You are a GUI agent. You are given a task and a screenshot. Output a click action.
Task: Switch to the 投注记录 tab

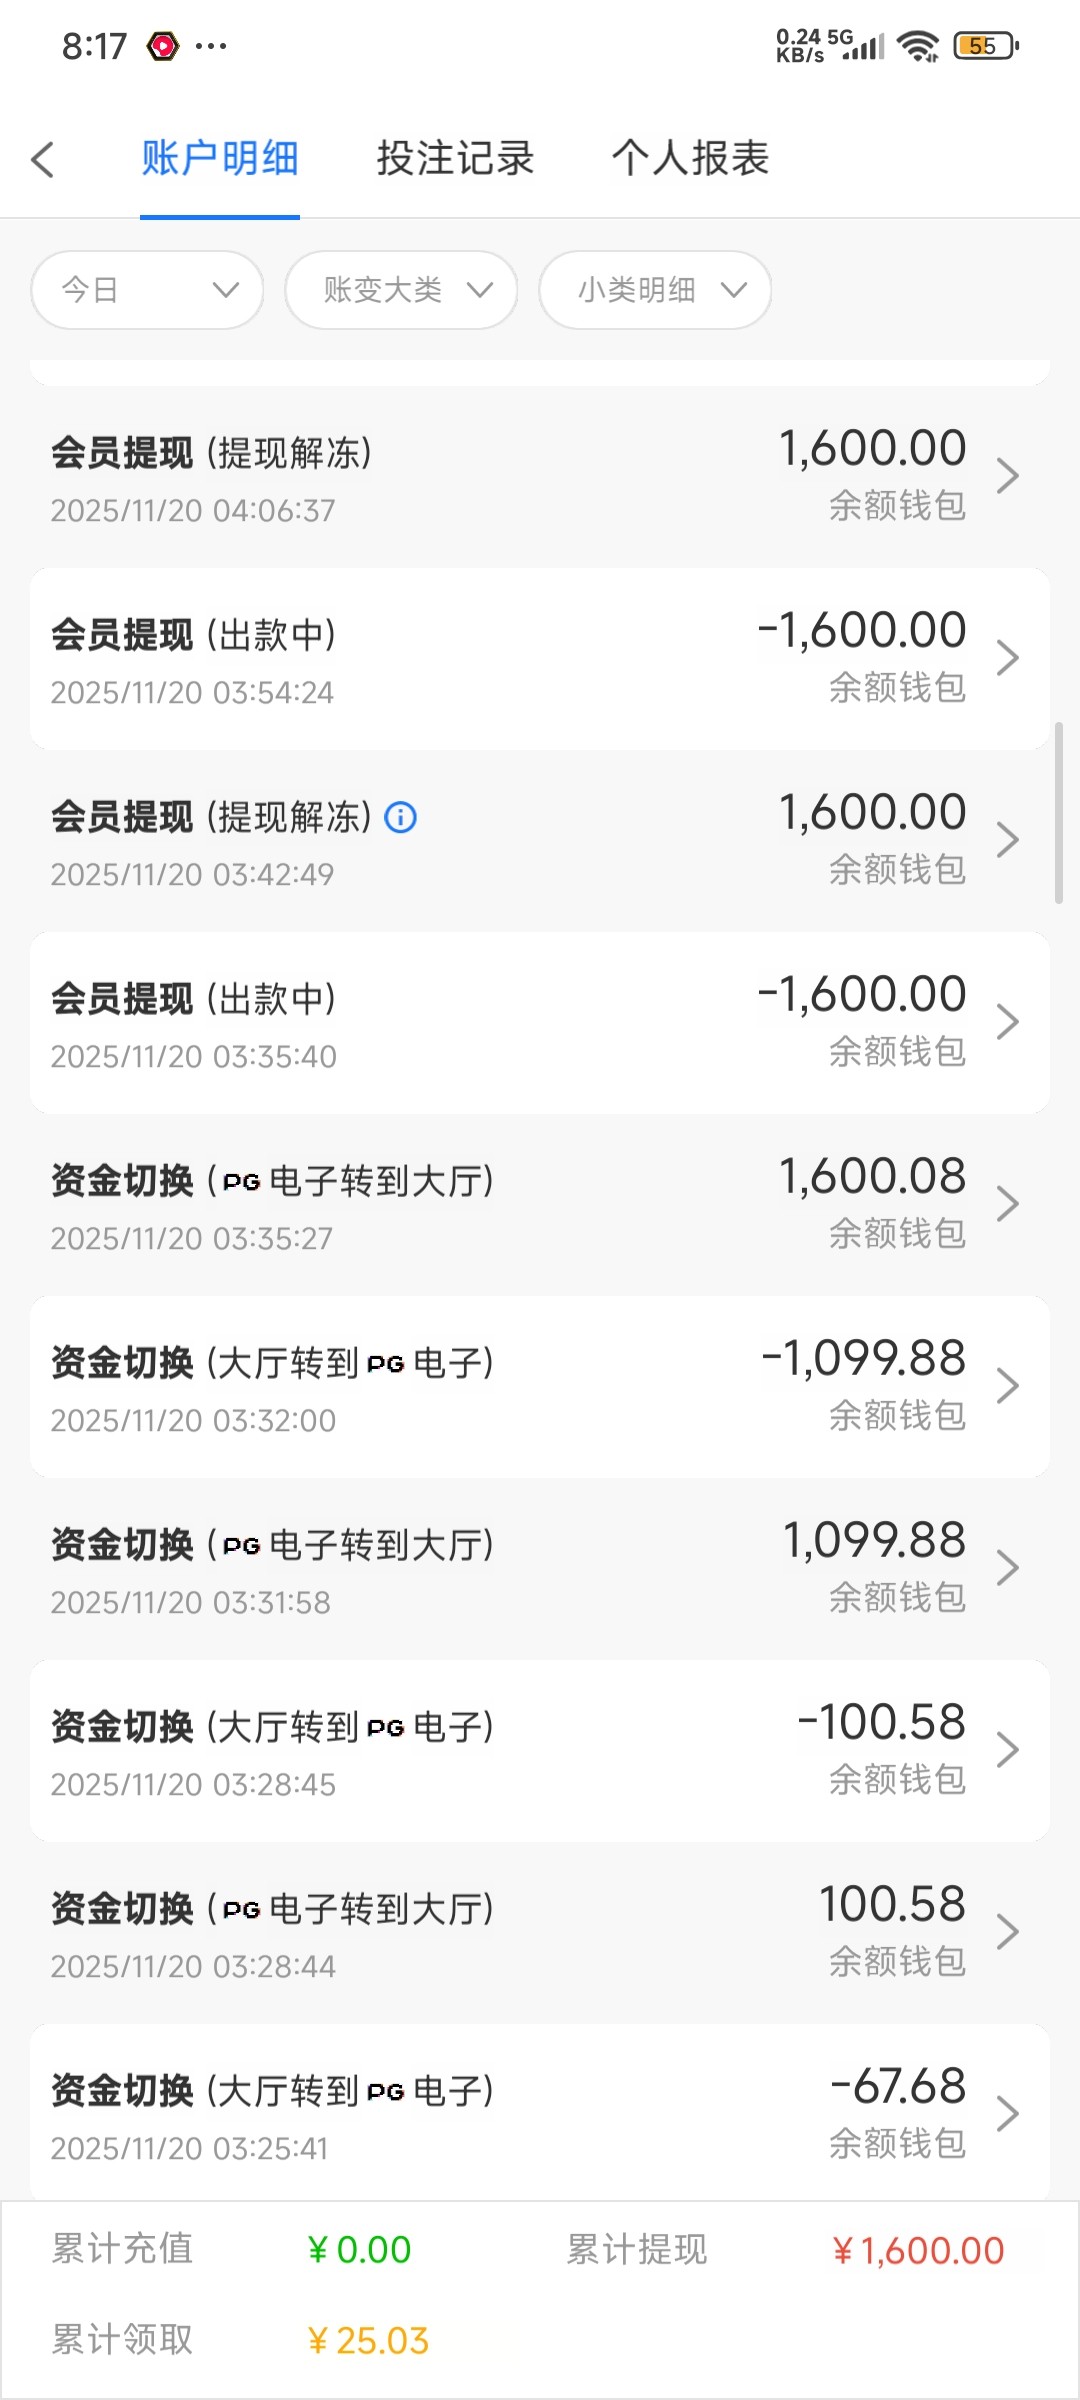coord(455,158)
